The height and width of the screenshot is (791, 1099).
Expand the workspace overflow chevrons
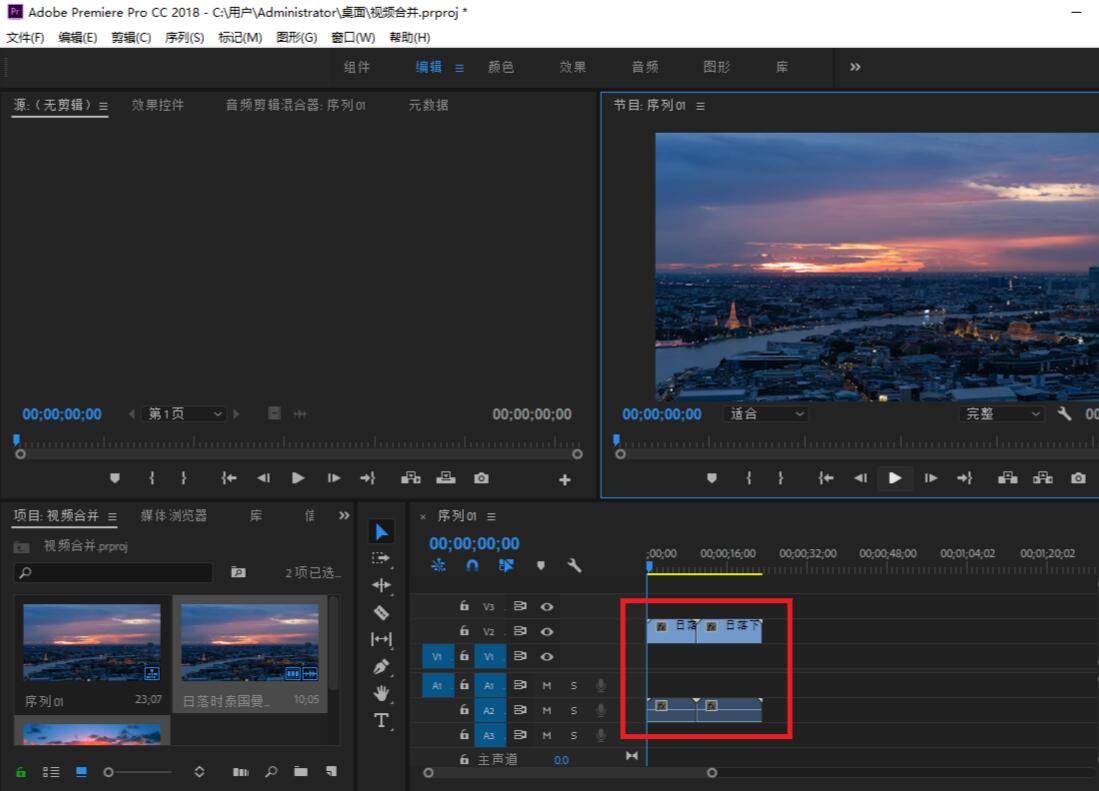point(855,67)
